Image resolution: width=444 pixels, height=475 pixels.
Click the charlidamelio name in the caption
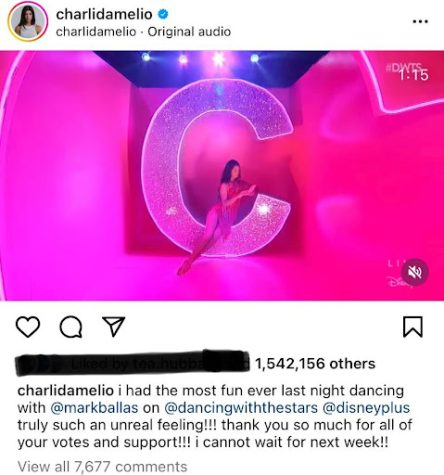click(65, 390)
